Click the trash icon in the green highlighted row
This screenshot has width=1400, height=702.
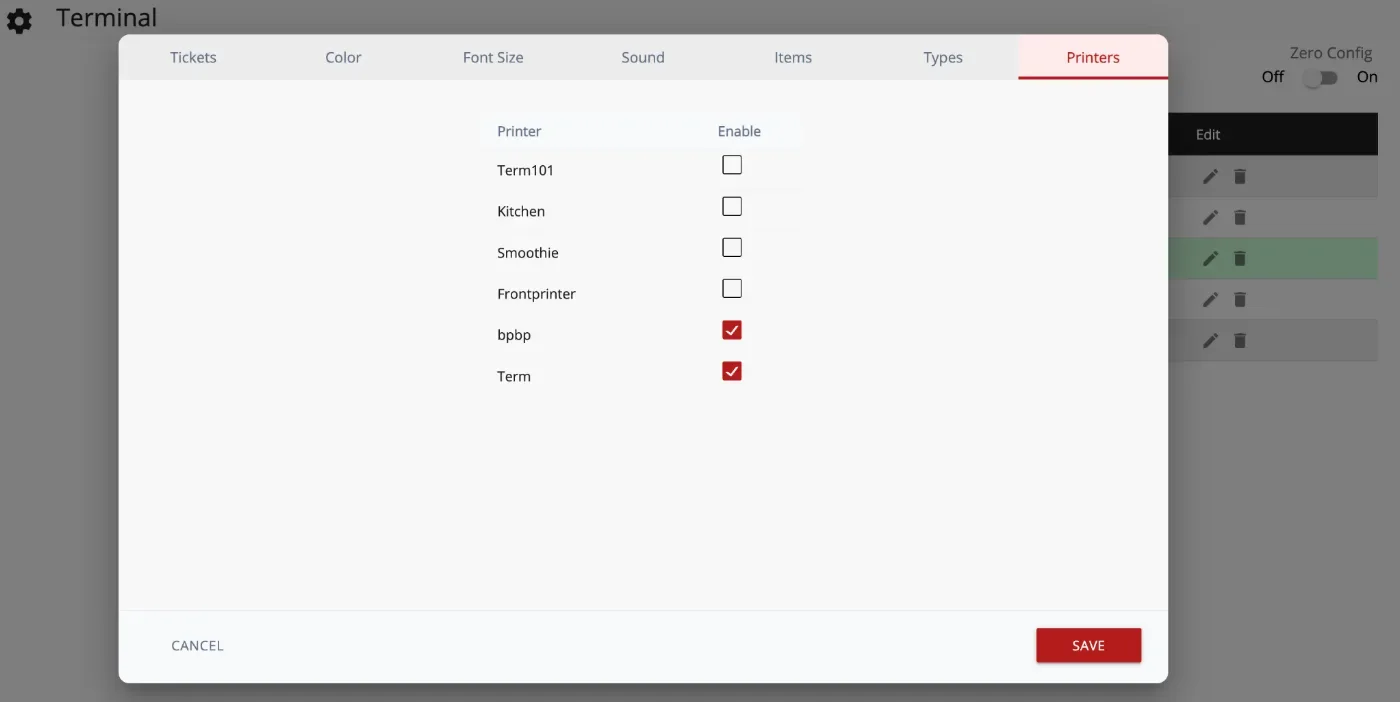point(1240,258)
